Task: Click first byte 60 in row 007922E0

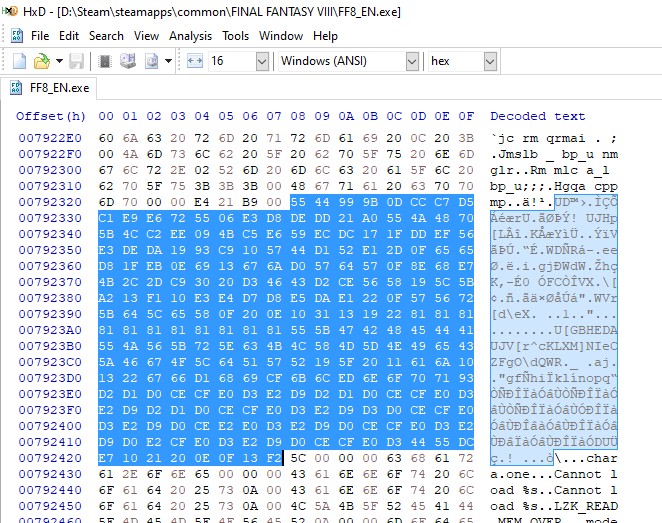Action: click(x=106, y=138)
